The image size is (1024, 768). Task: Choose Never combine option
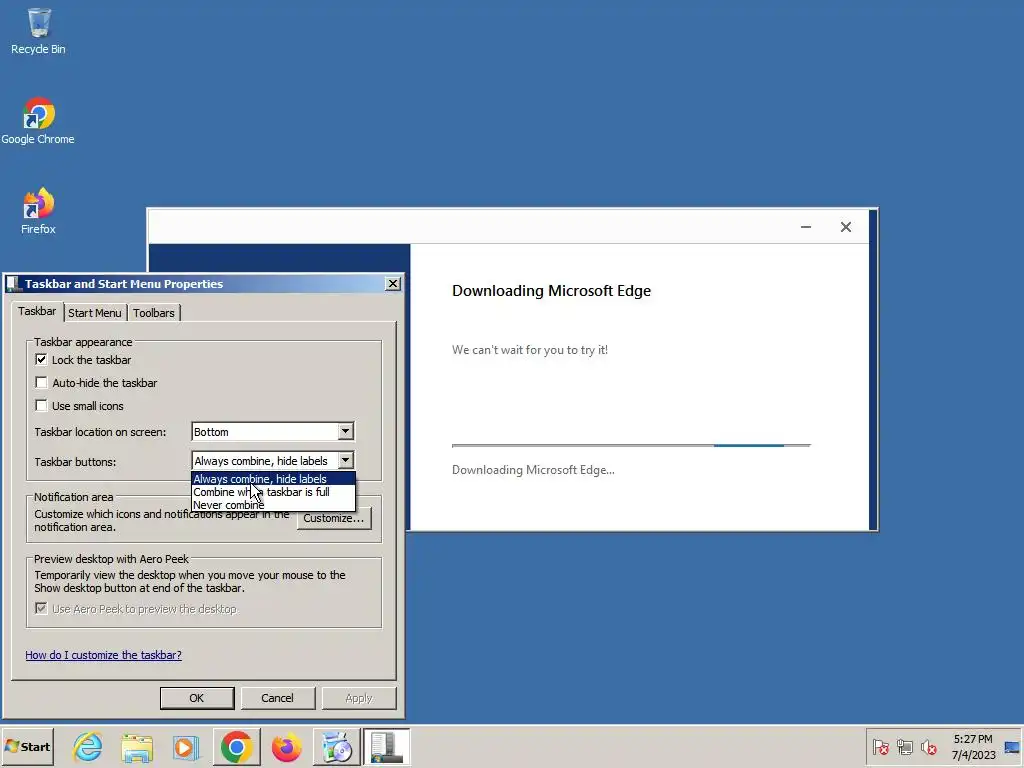274,505
